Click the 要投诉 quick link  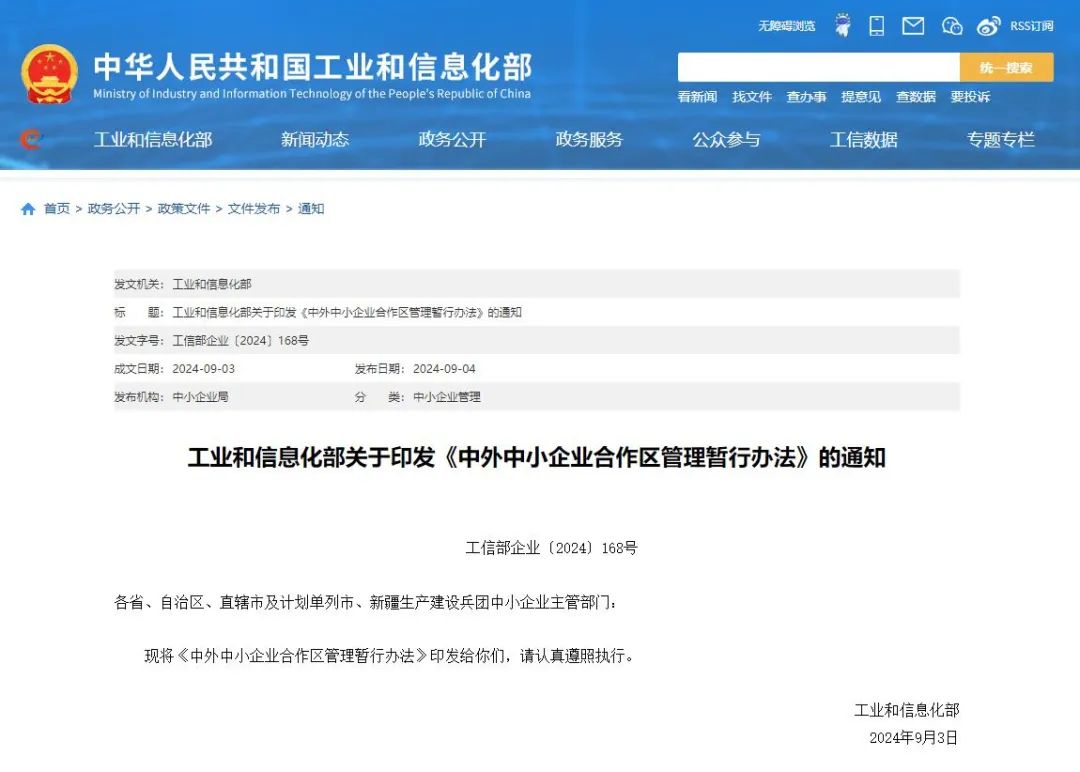point(970,97)
